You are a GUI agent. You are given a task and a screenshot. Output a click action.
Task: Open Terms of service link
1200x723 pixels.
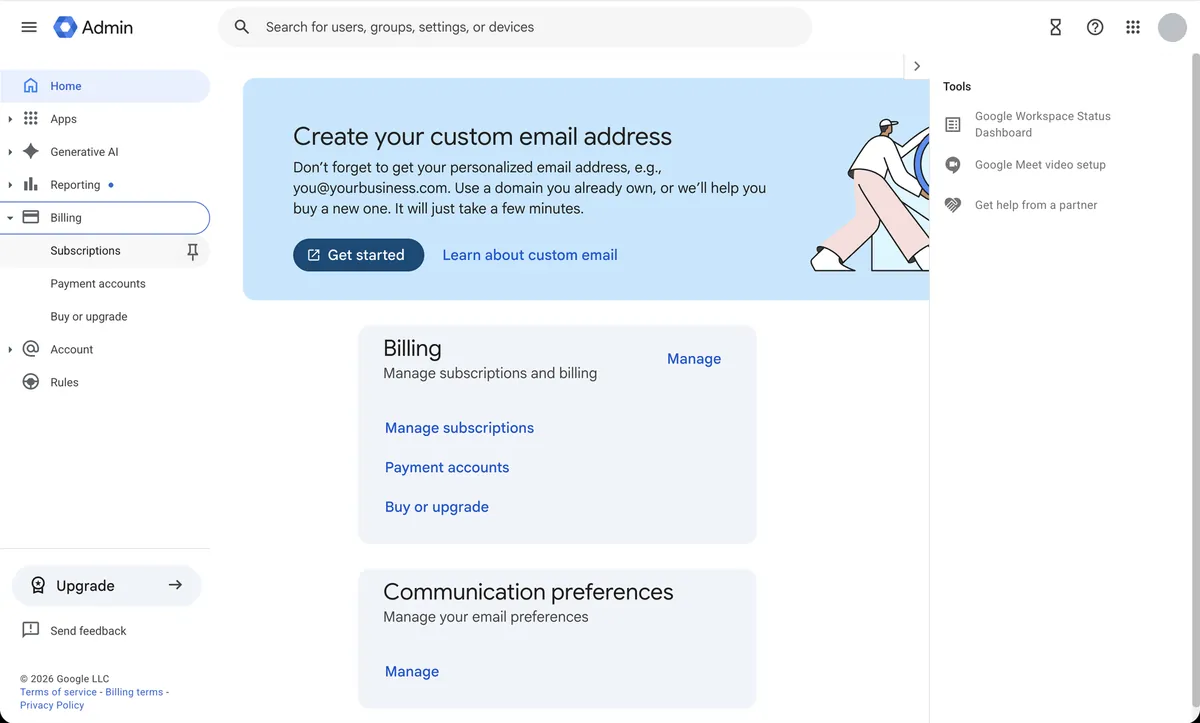(x=58, y=692)
